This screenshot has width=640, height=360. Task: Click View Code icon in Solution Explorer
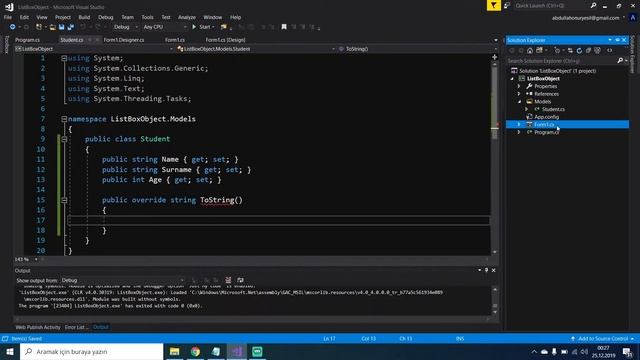coord(609,51)
